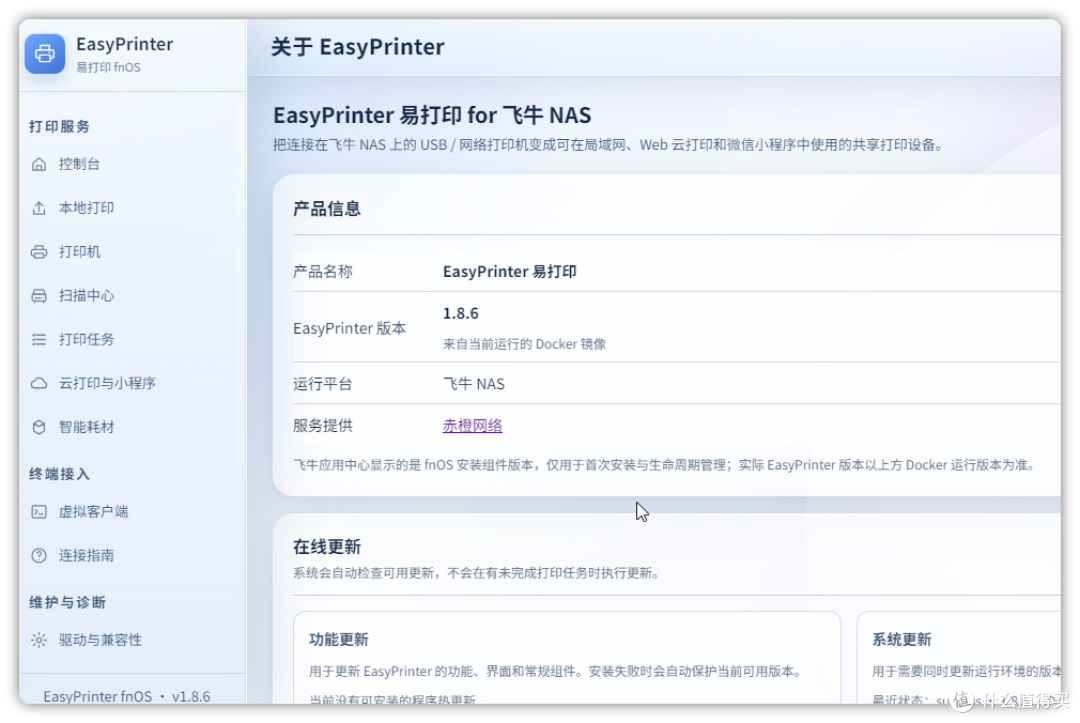The image size is (1080, 723).
Task: Click the 来自当前运行的 Docker 镜像 note
Action: coord(524,344)
